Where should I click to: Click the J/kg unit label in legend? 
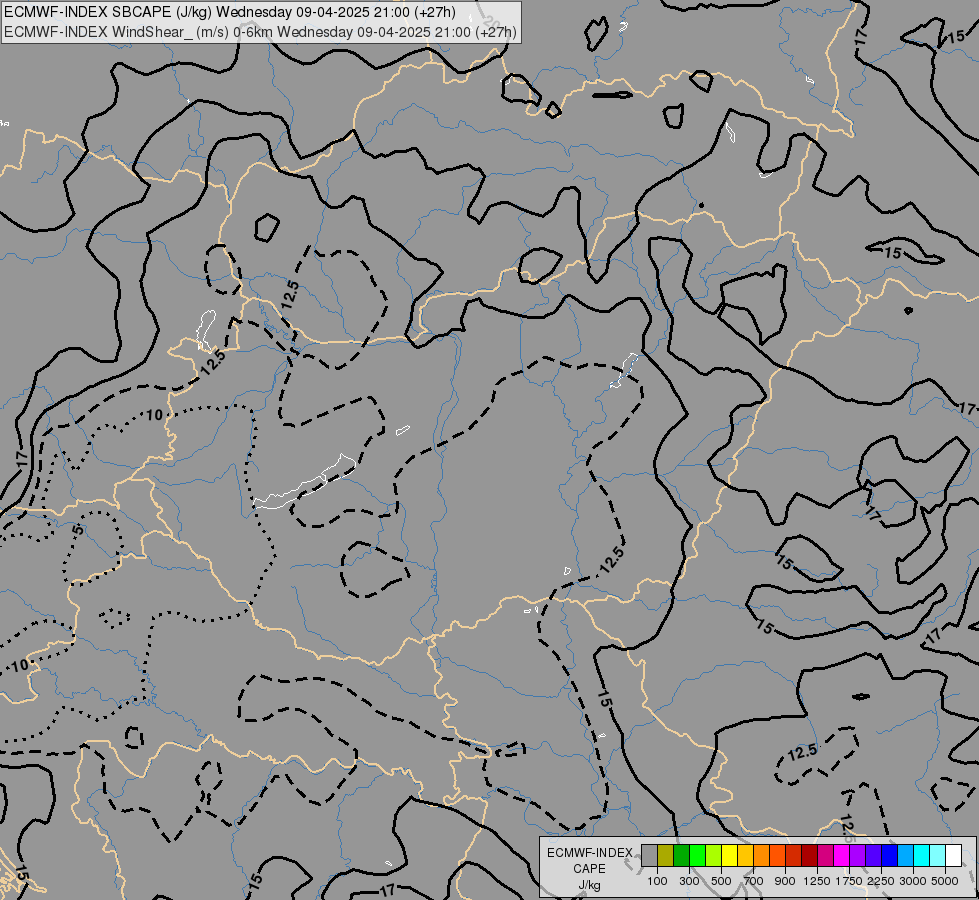click(589, 885)
